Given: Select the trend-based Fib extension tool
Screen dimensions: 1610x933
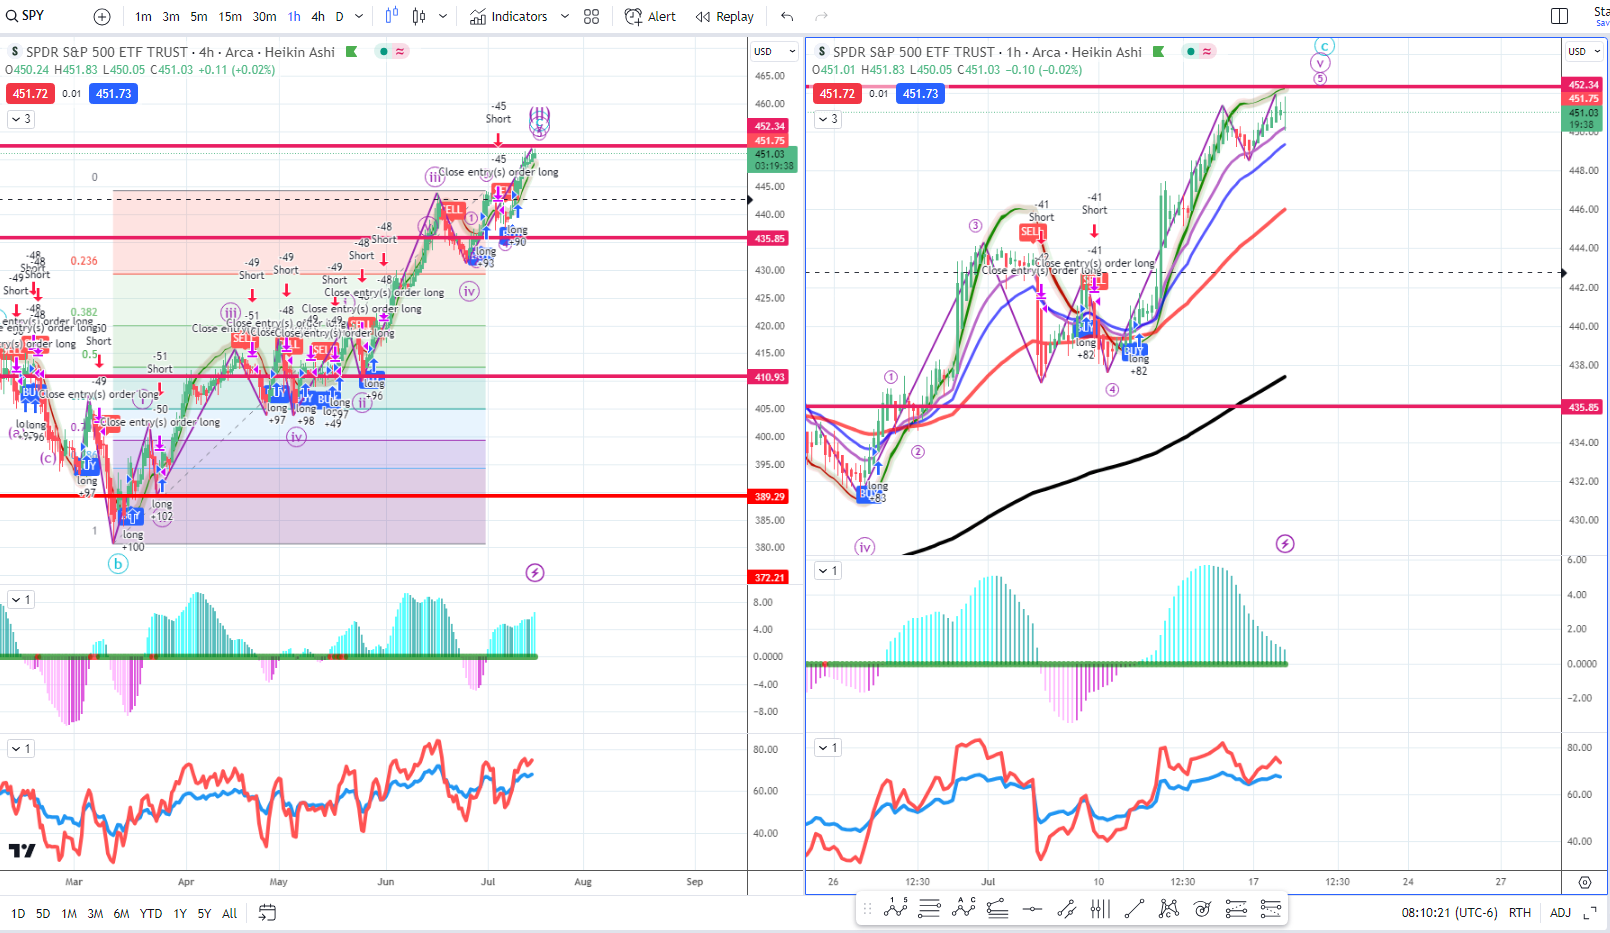Looking at the screenshot, I should (x=997, y=908).
